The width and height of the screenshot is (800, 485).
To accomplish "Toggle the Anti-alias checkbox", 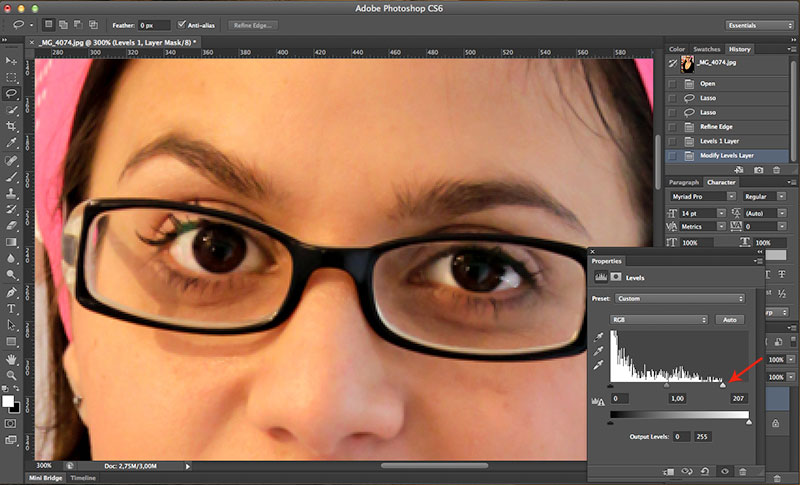I will (x=182, y=23).
